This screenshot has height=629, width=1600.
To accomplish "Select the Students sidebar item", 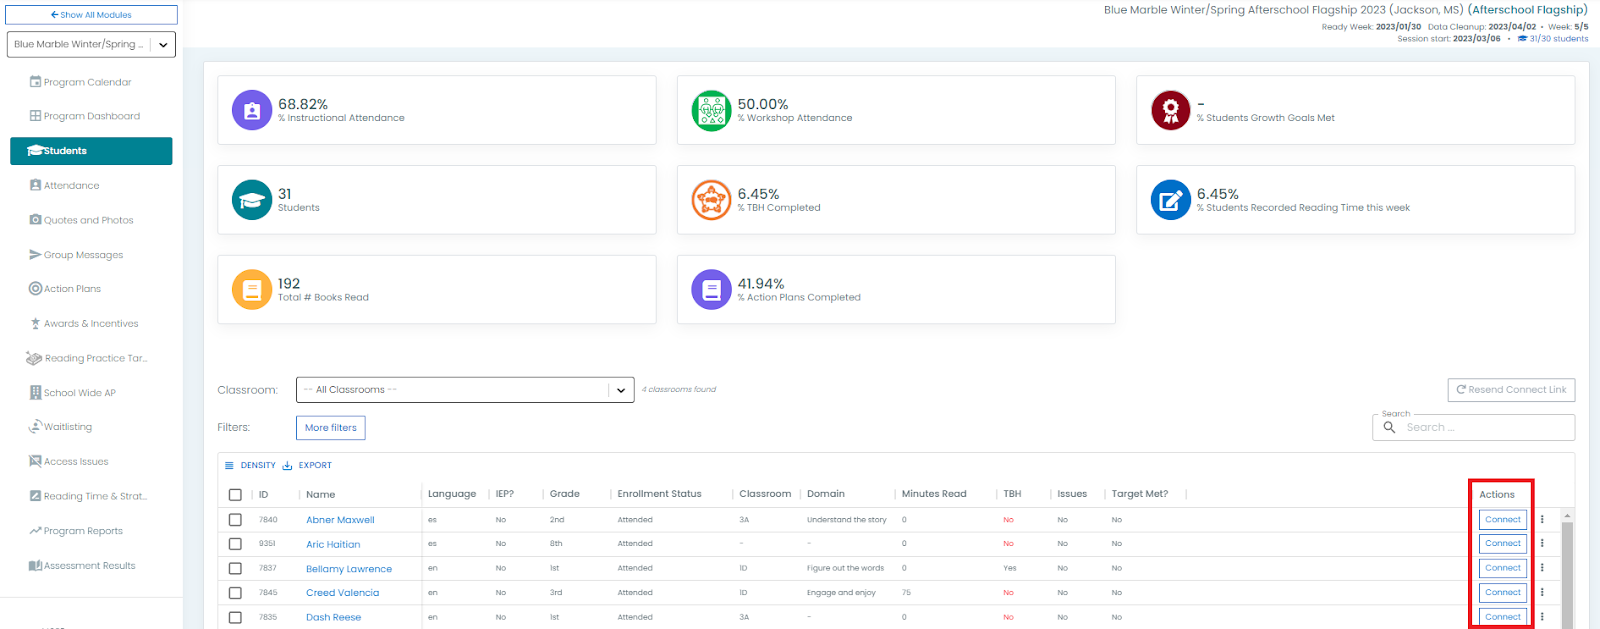I will coord(91,151).
